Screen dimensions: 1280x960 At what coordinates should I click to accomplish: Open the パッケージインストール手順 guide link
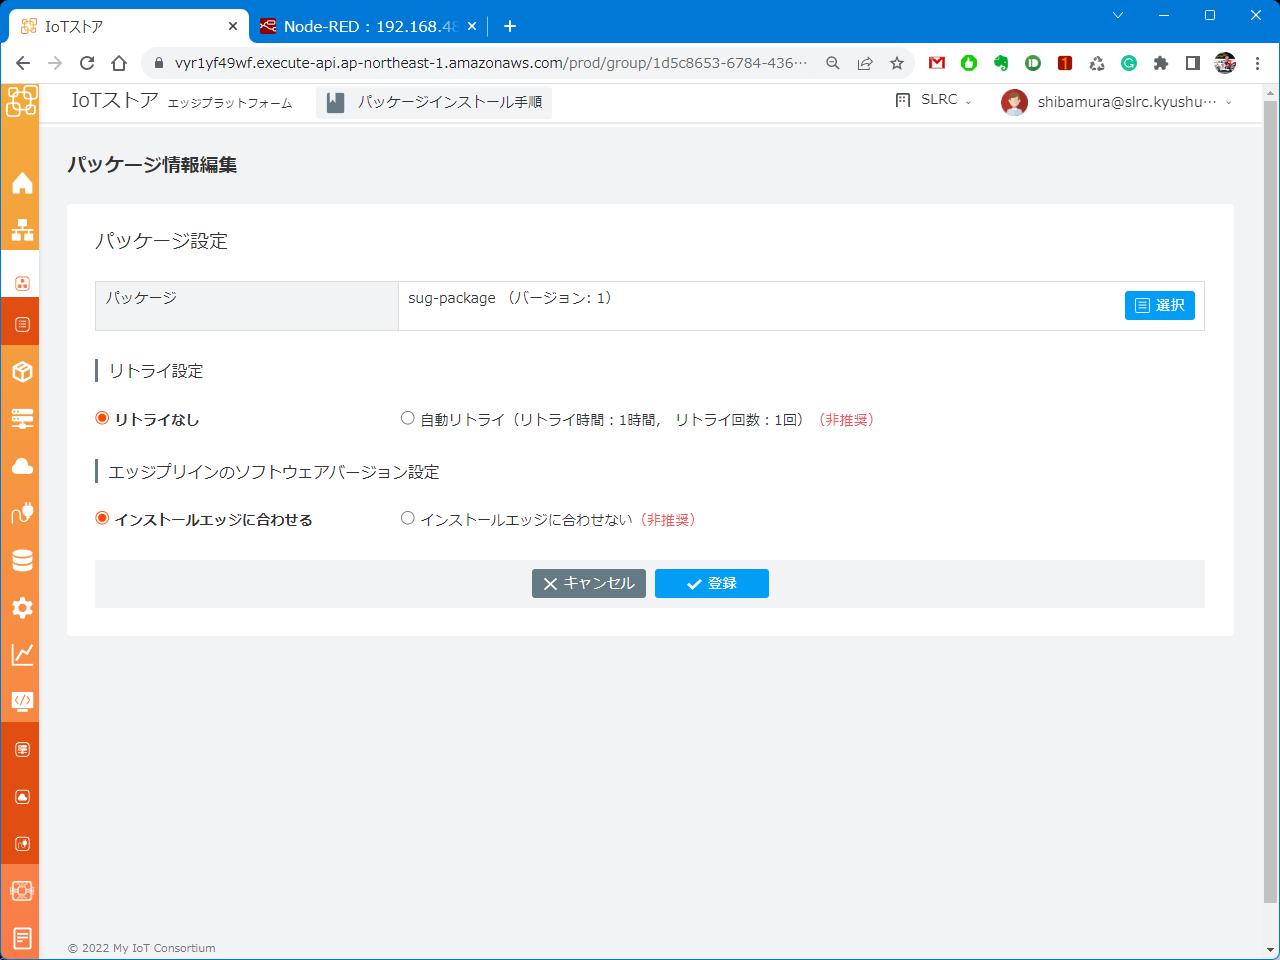pyautogui.click(x=434, y=102)
